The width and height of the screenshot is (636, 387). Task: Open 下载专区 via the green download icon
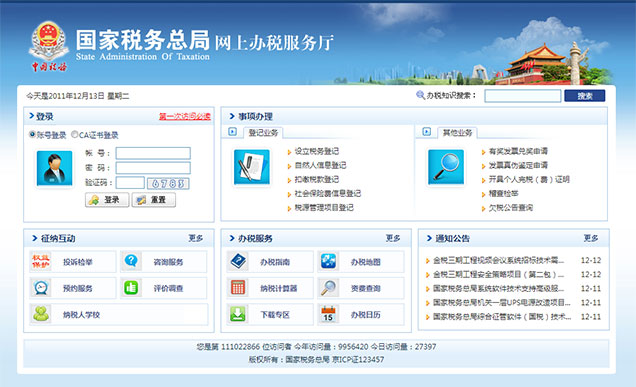(238, 314)
